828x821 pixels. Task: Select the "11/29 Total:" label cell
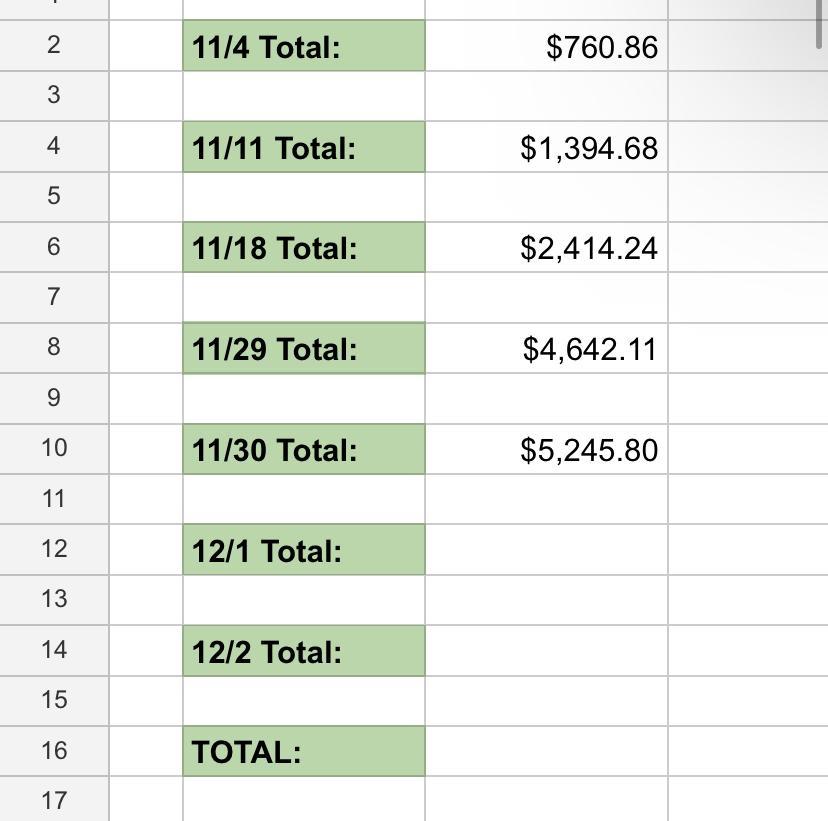(x=303, y=349)
